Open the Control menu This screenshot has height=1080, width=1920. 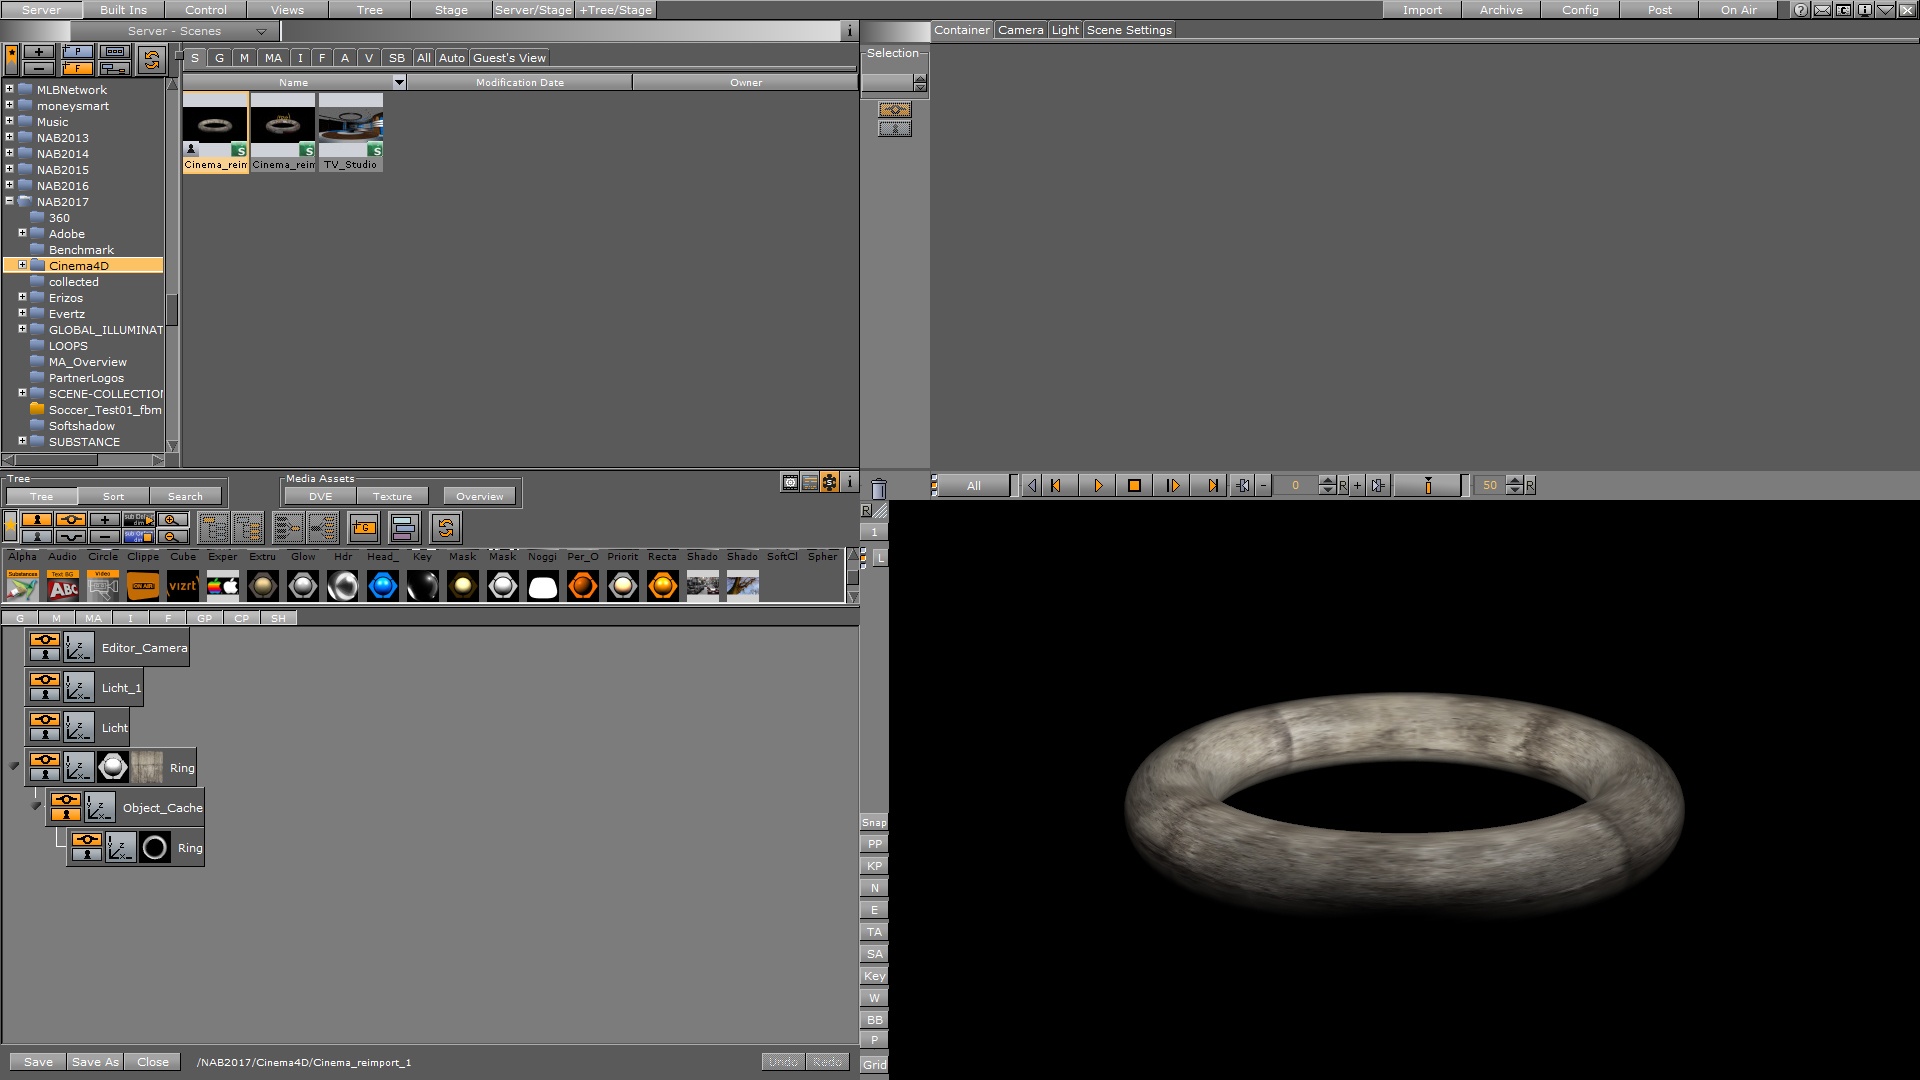206,10
